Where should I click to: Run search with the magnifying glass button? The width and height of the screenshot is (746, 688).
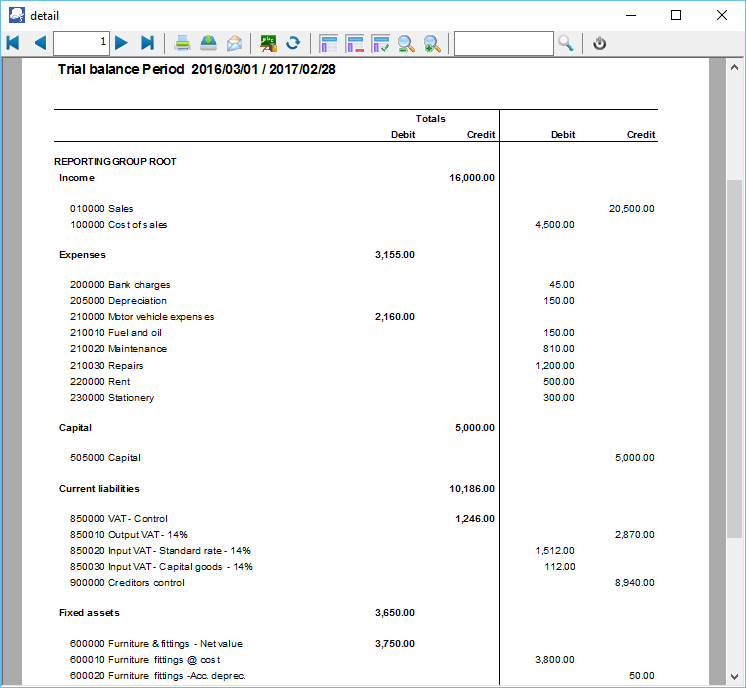566,43
